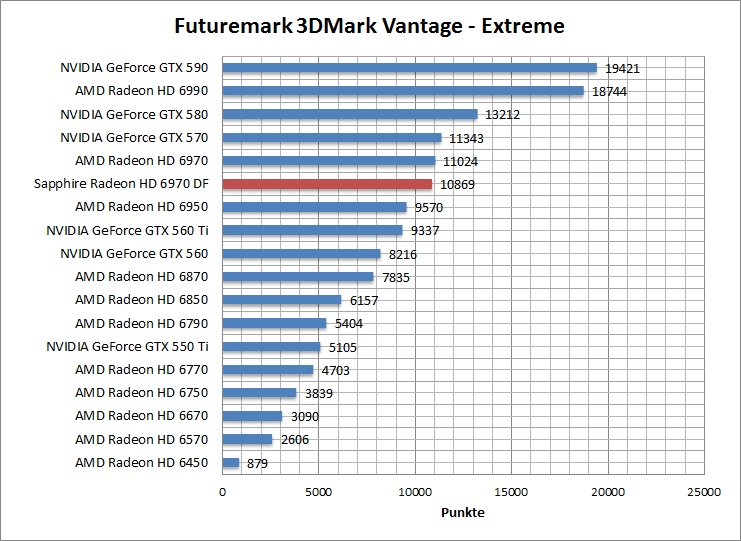
Task: Click the NVIDIA GeForce GTX 550 Ti label
Action: 127,346
